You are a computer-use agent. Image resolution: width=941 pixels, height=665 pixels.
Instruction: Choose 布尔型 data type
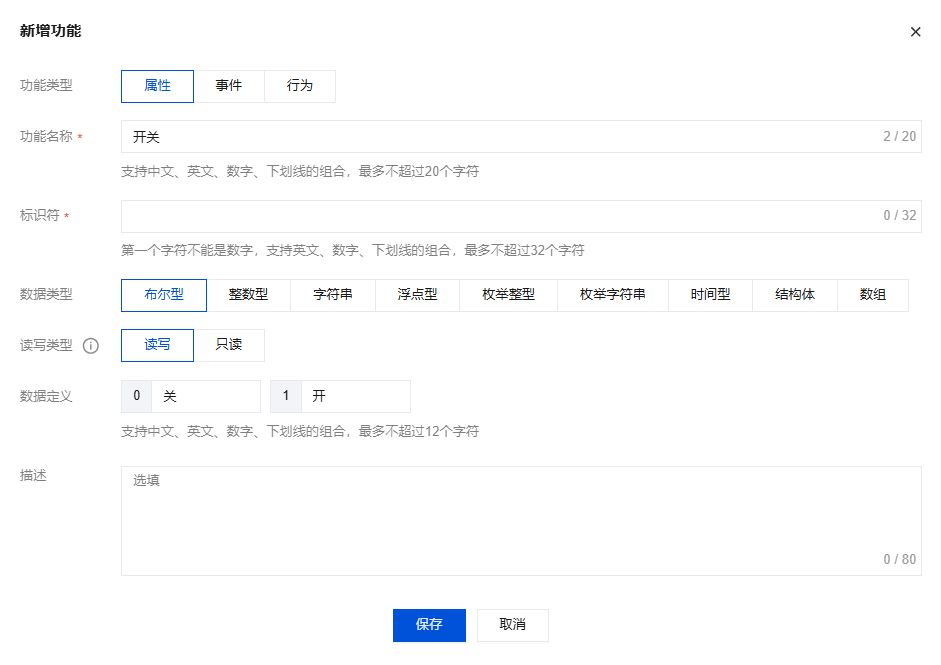coord(164,295)
